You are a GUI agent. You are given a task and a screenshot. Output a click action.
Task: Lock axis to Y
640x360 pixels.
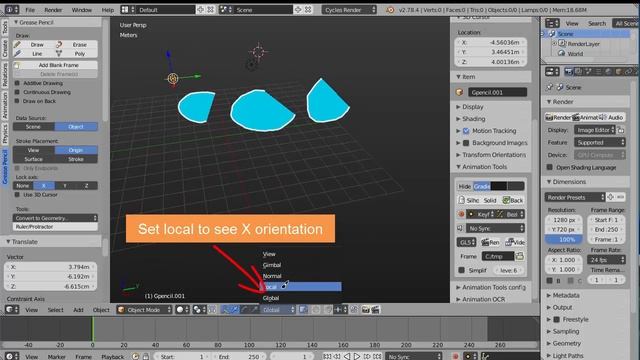point(65,185)
